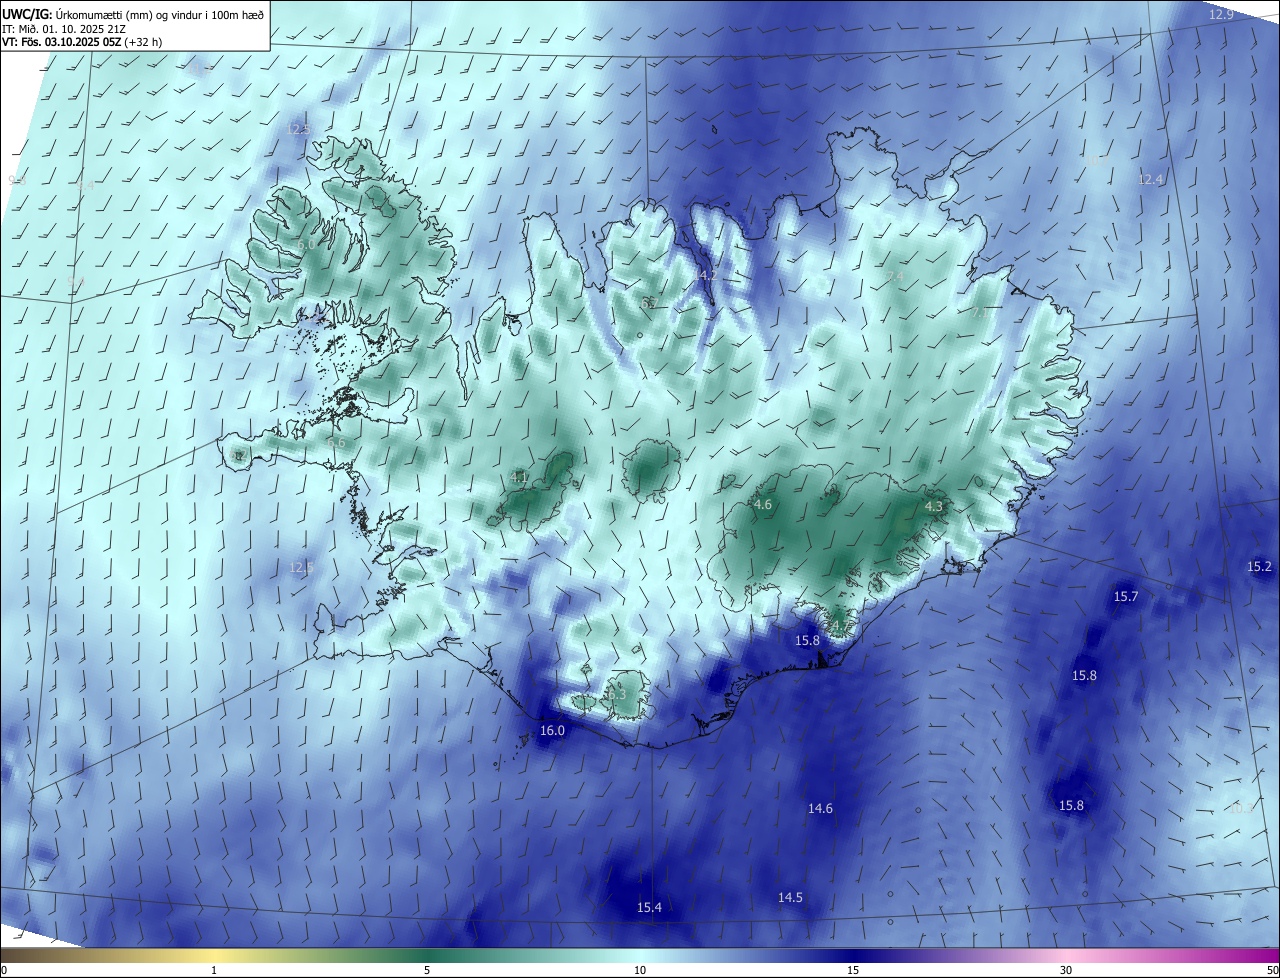The image size is (1280, 978).
Task: Click the 6.0 value in the Westfjords
Action: tap(307, 244)
